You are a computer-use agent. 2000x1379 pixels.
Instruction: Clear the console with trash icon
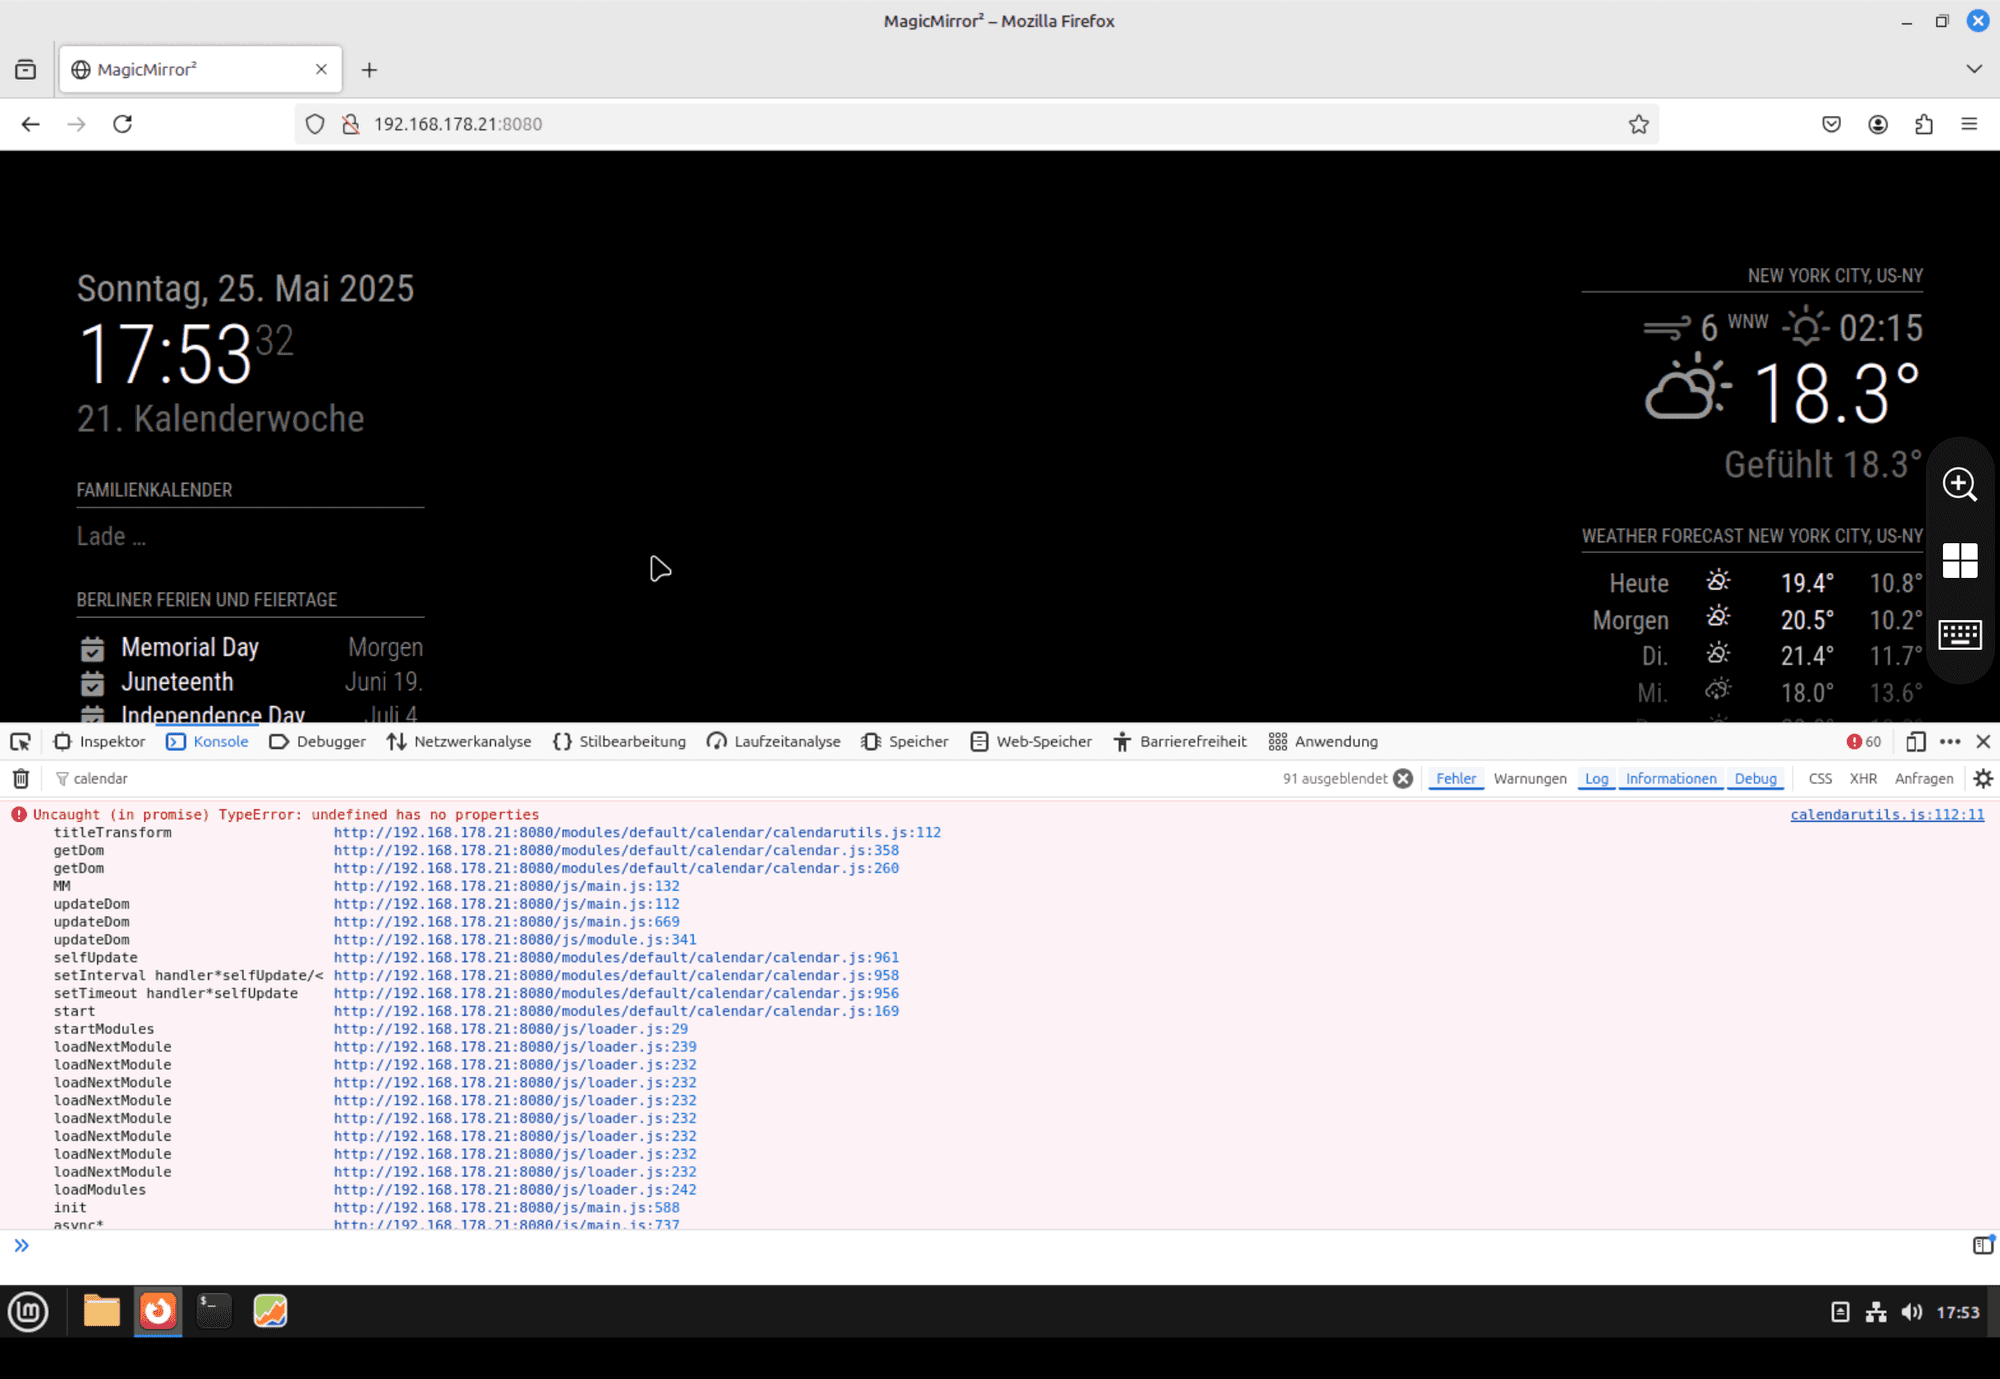pos(21,778)
